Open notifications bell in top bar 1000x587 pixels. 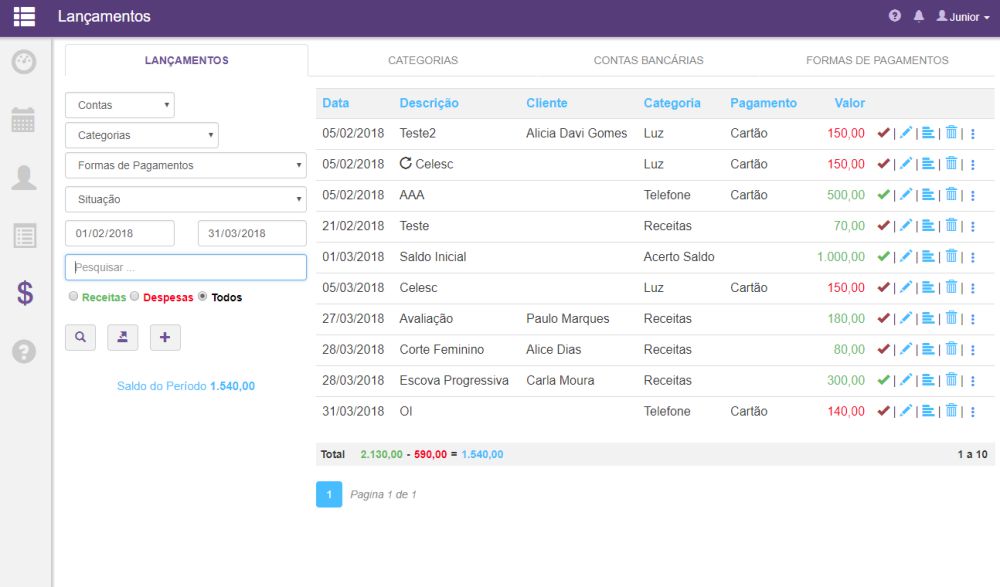(x=918, y=16)
